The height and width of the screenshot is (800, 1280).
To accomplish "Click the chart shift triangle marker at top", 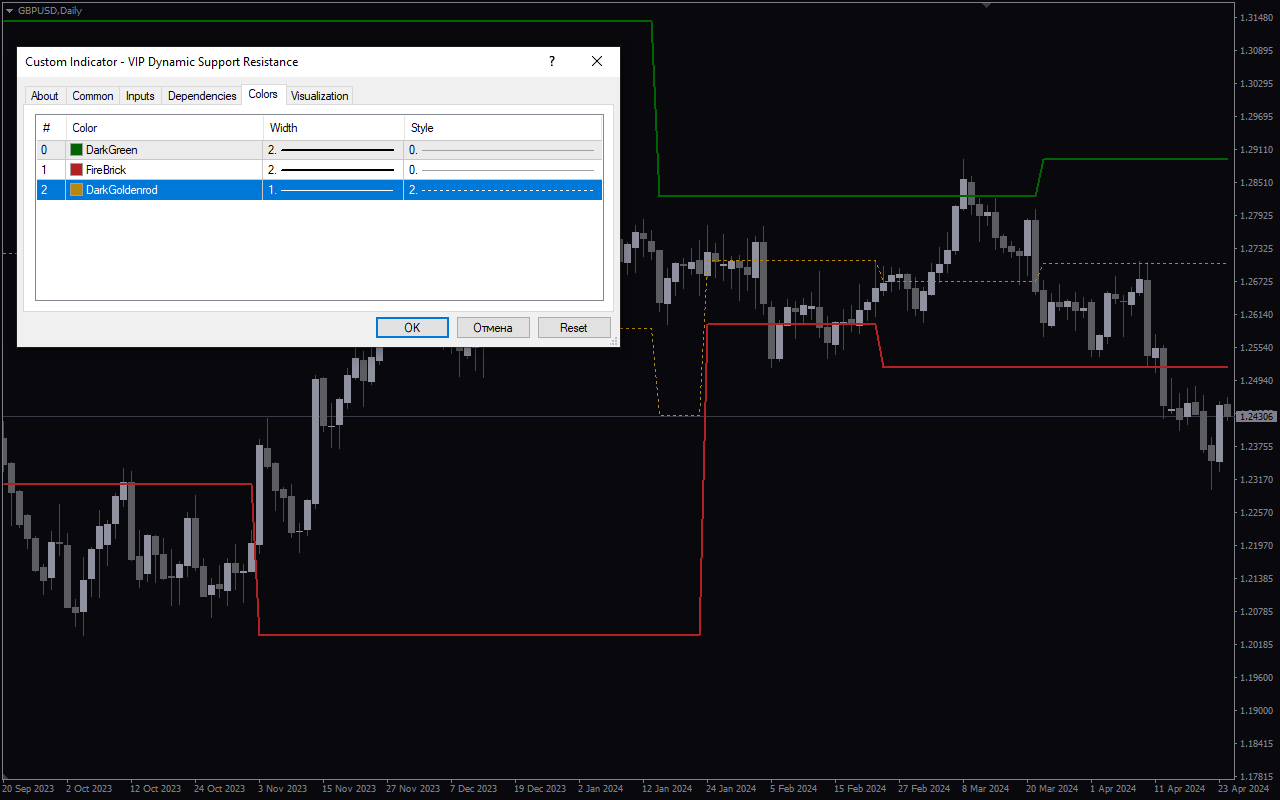I will coord(987,5).
